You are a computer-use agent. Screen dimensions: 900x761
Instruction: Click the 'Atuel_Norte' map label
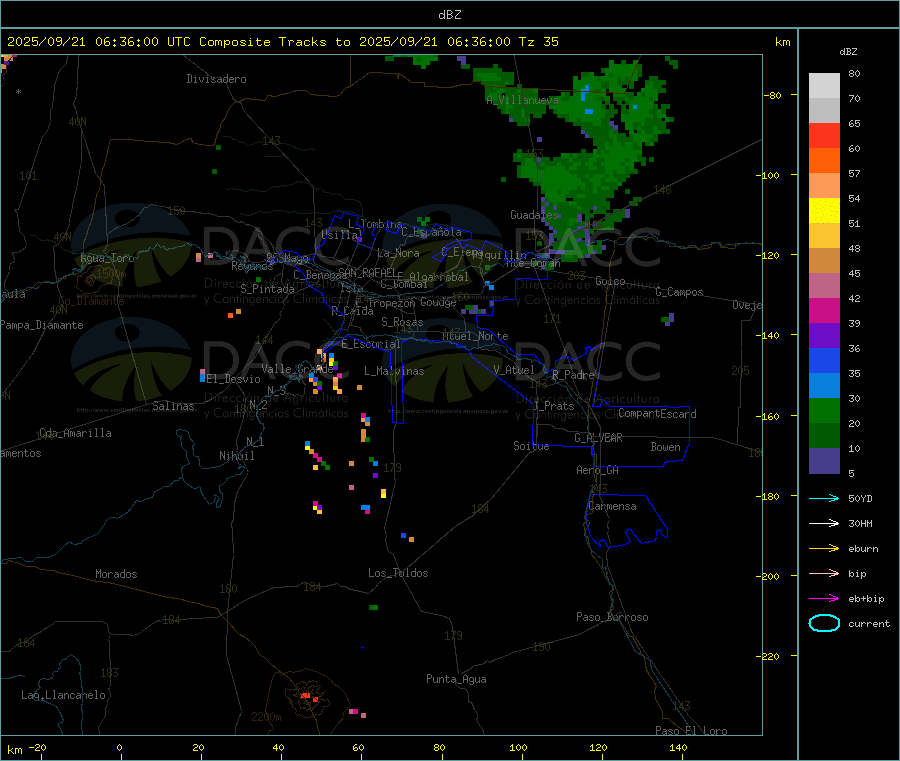[475, 336]
